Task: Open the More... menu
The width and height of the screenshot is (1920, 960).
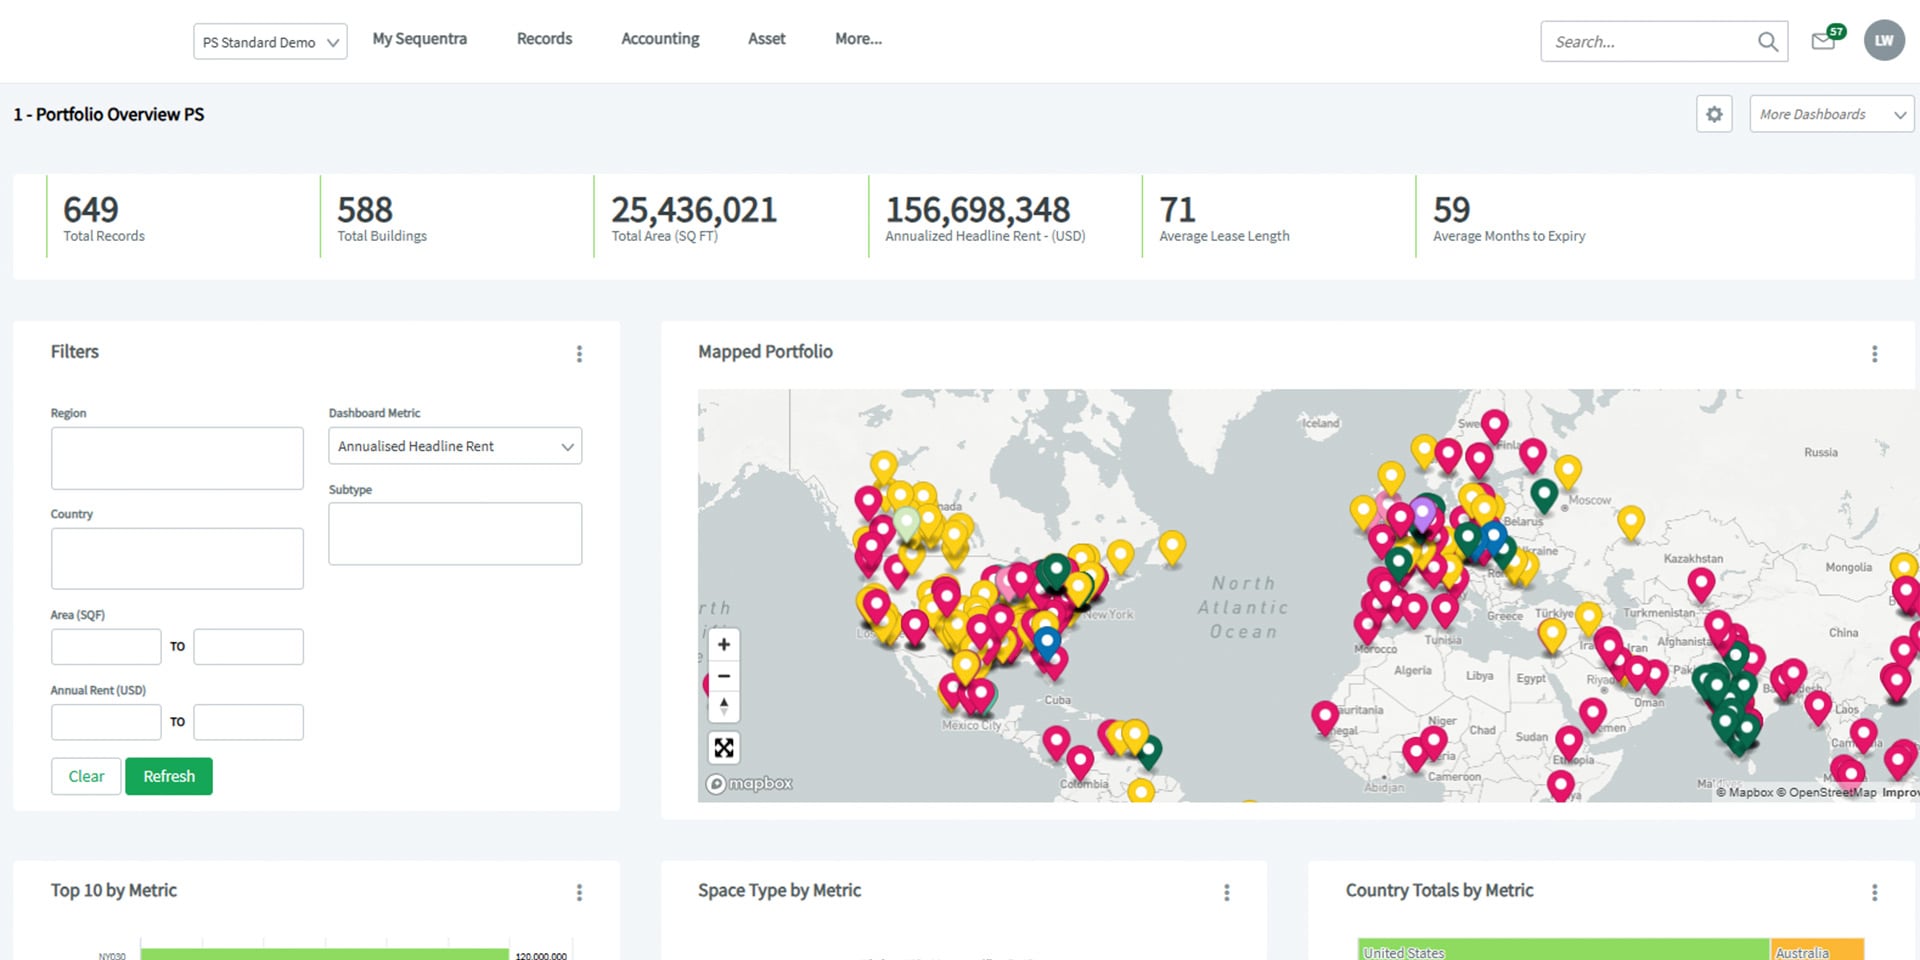Action: tap(858, 39)
